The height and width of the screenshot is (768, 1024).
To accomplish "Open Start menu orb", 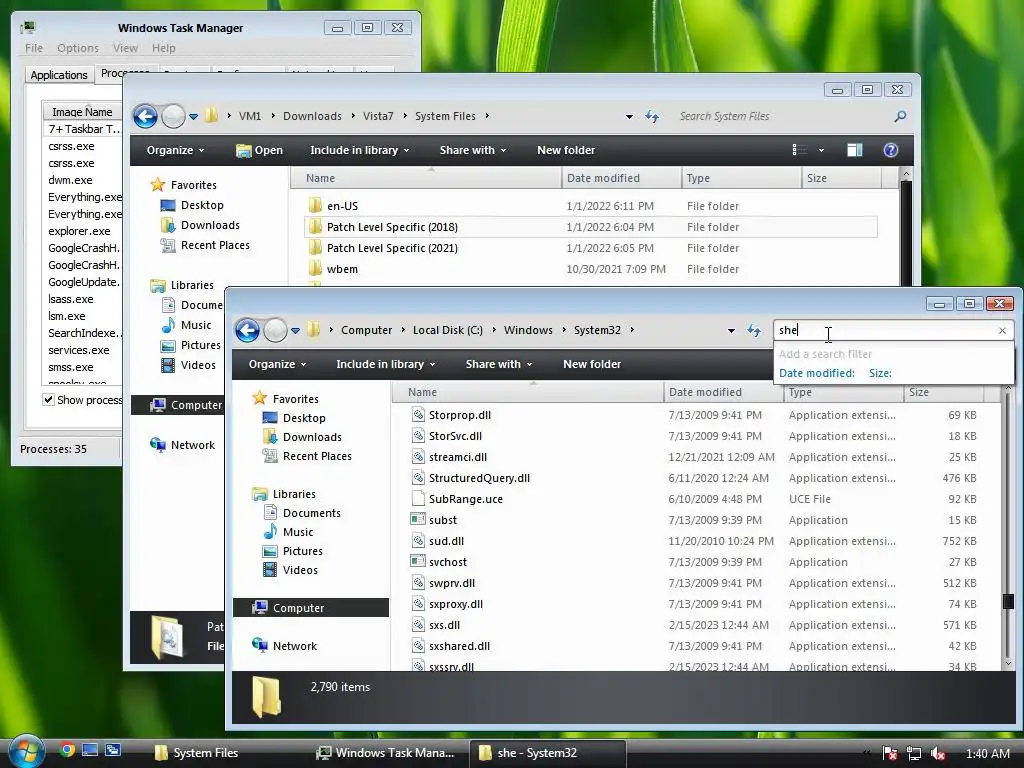I will (x=26, y=752).
